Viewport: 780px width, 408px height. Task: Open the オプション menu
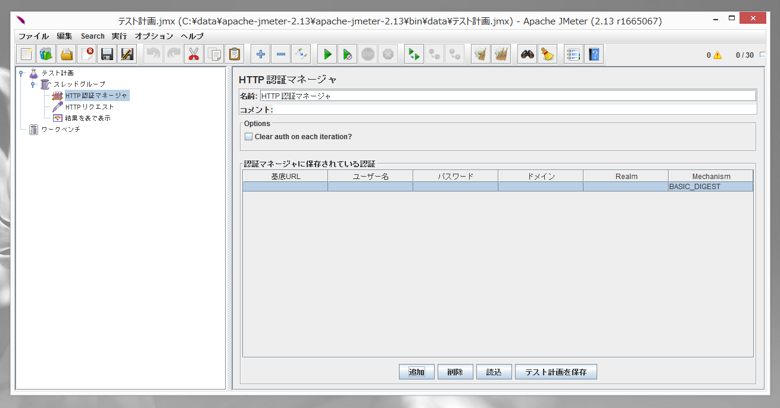154,36
